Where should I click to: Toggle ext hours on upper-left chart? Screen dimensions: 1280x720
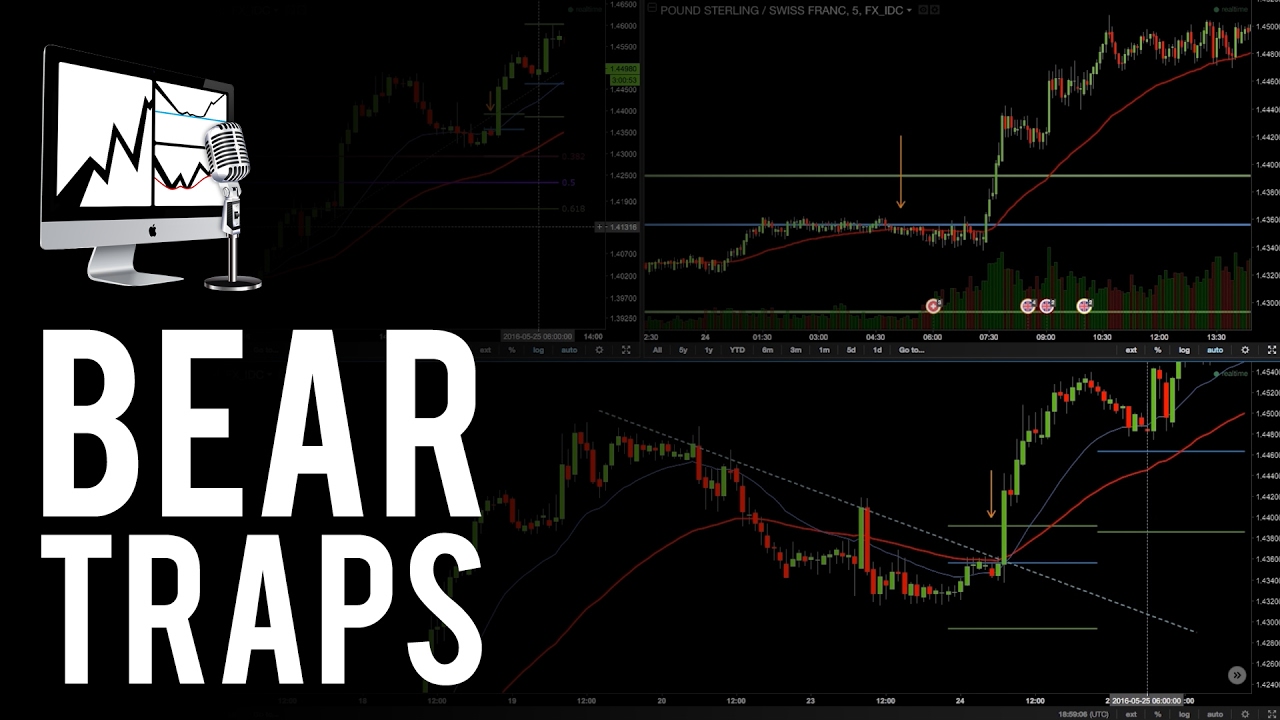coord(485,350)
